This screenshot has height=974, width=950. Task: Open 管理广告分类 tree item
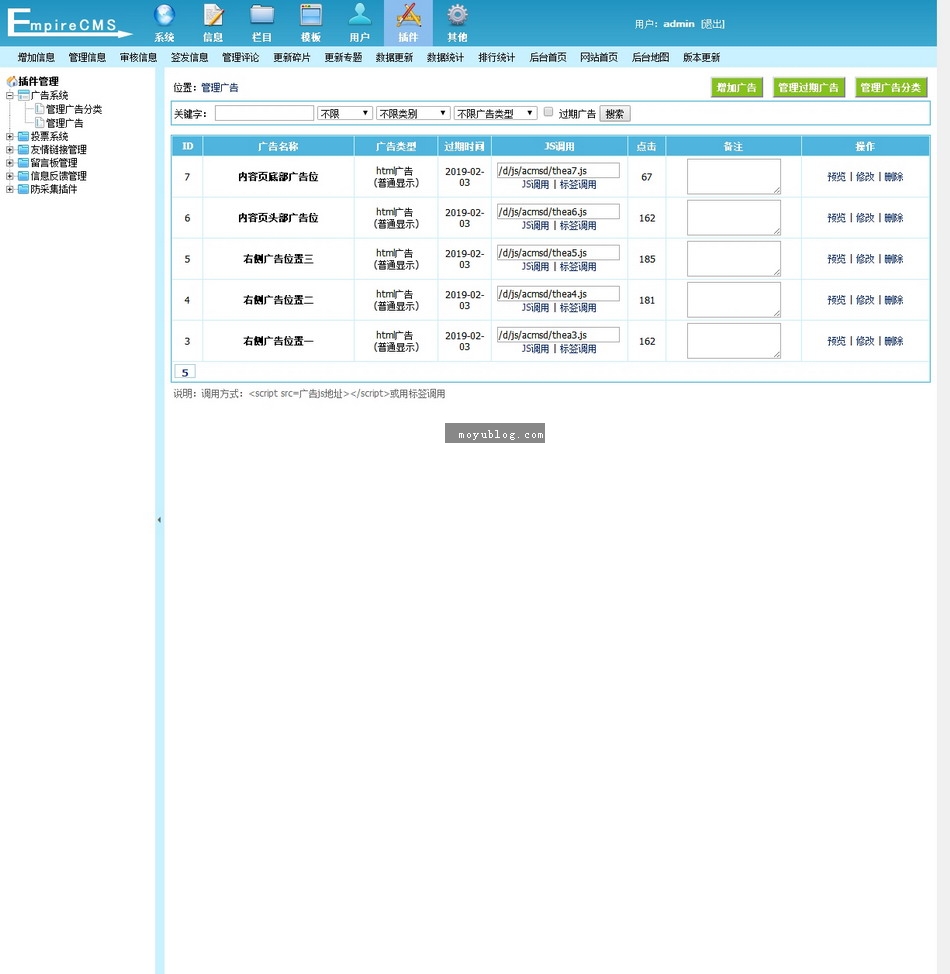point(74,109)
